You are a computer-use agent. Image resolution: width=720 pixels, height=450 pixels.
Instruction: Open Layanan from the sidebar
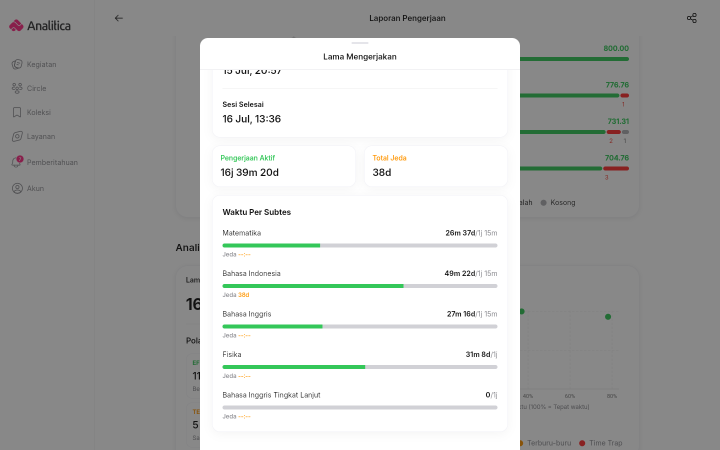click(x=33, y=136)
